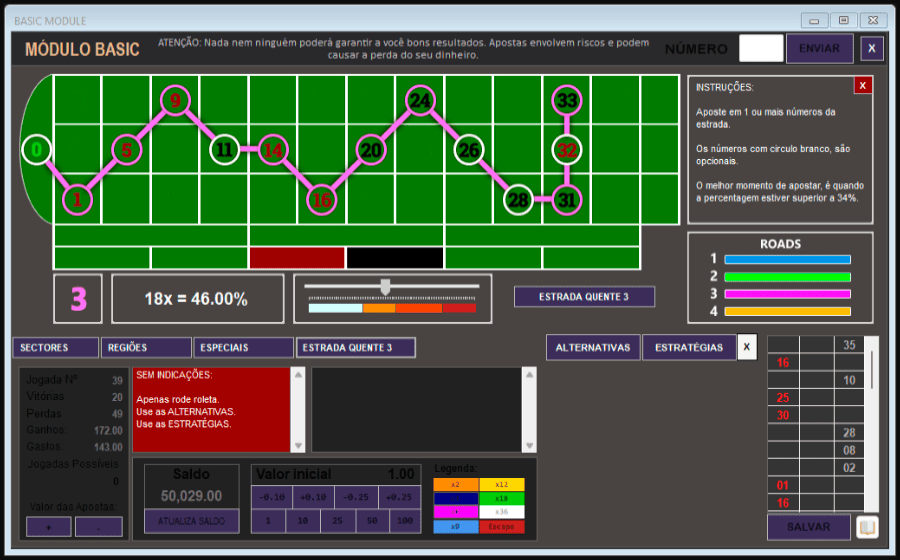This screenshot has height=560, width=900.
Task: Close the INSTRUÇÕES panel with red X
Action: tap(863, 85)
